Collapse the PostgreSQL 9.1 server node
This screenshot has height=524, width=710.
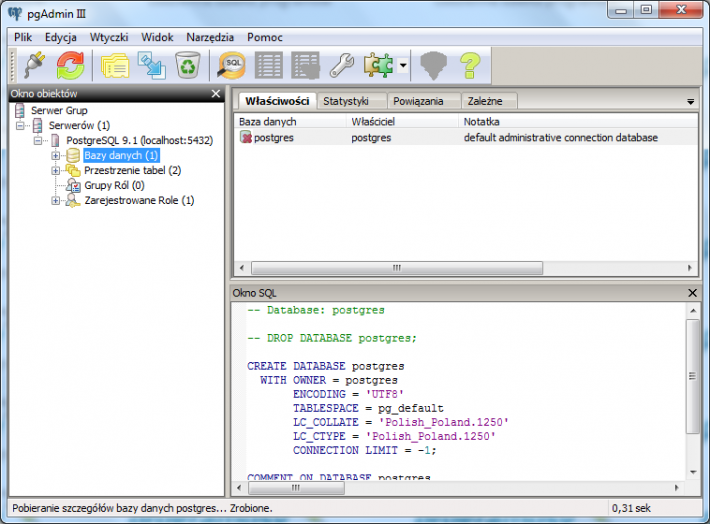pos(38,141)
